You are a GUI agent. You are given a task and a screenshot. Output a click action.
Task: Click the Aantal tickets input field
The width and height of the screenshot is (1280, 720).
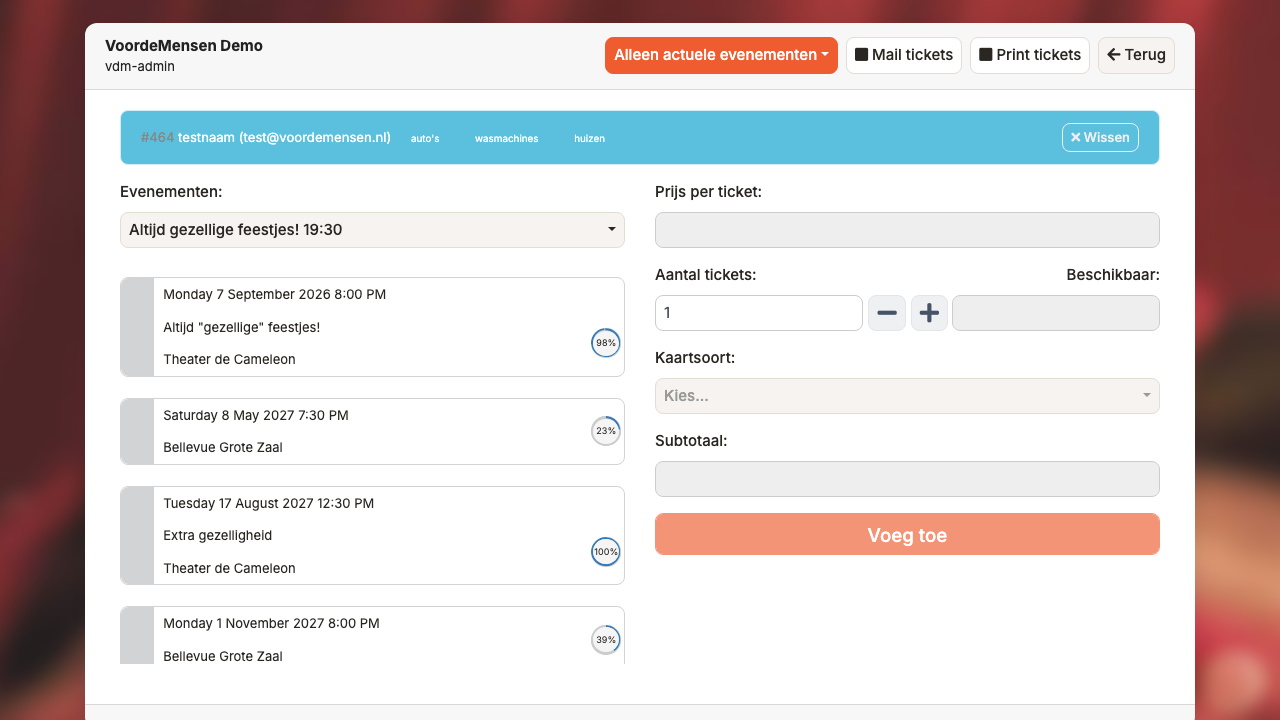[x=759, y=313]
